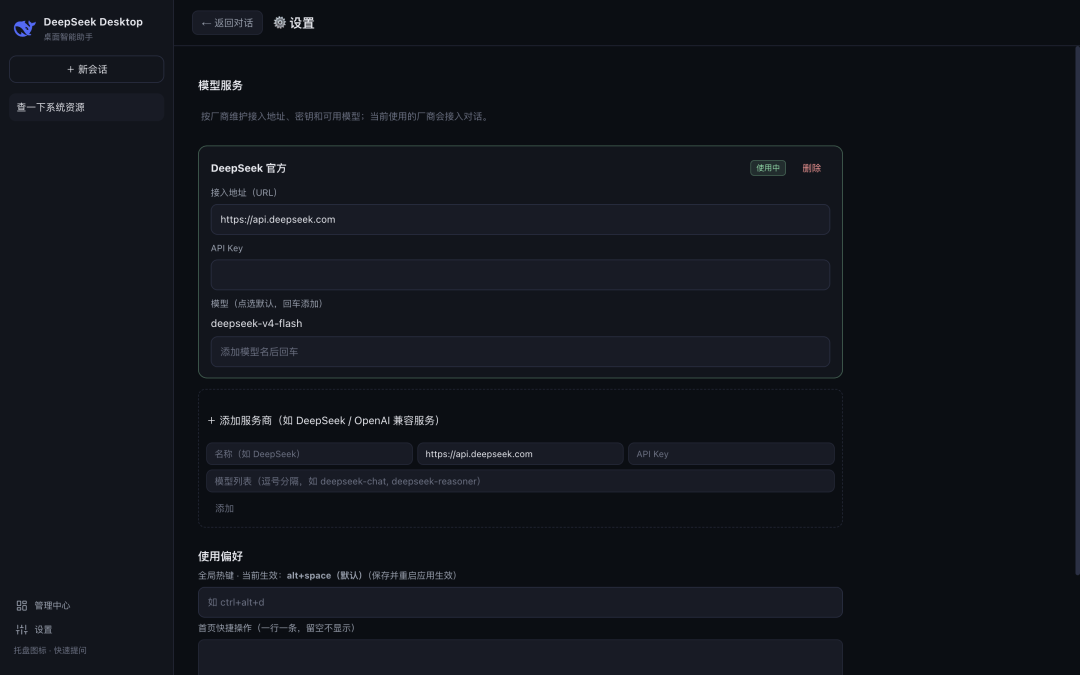Click the 使用中 status badge
The image size is (1080, 675).
point(768,168)
